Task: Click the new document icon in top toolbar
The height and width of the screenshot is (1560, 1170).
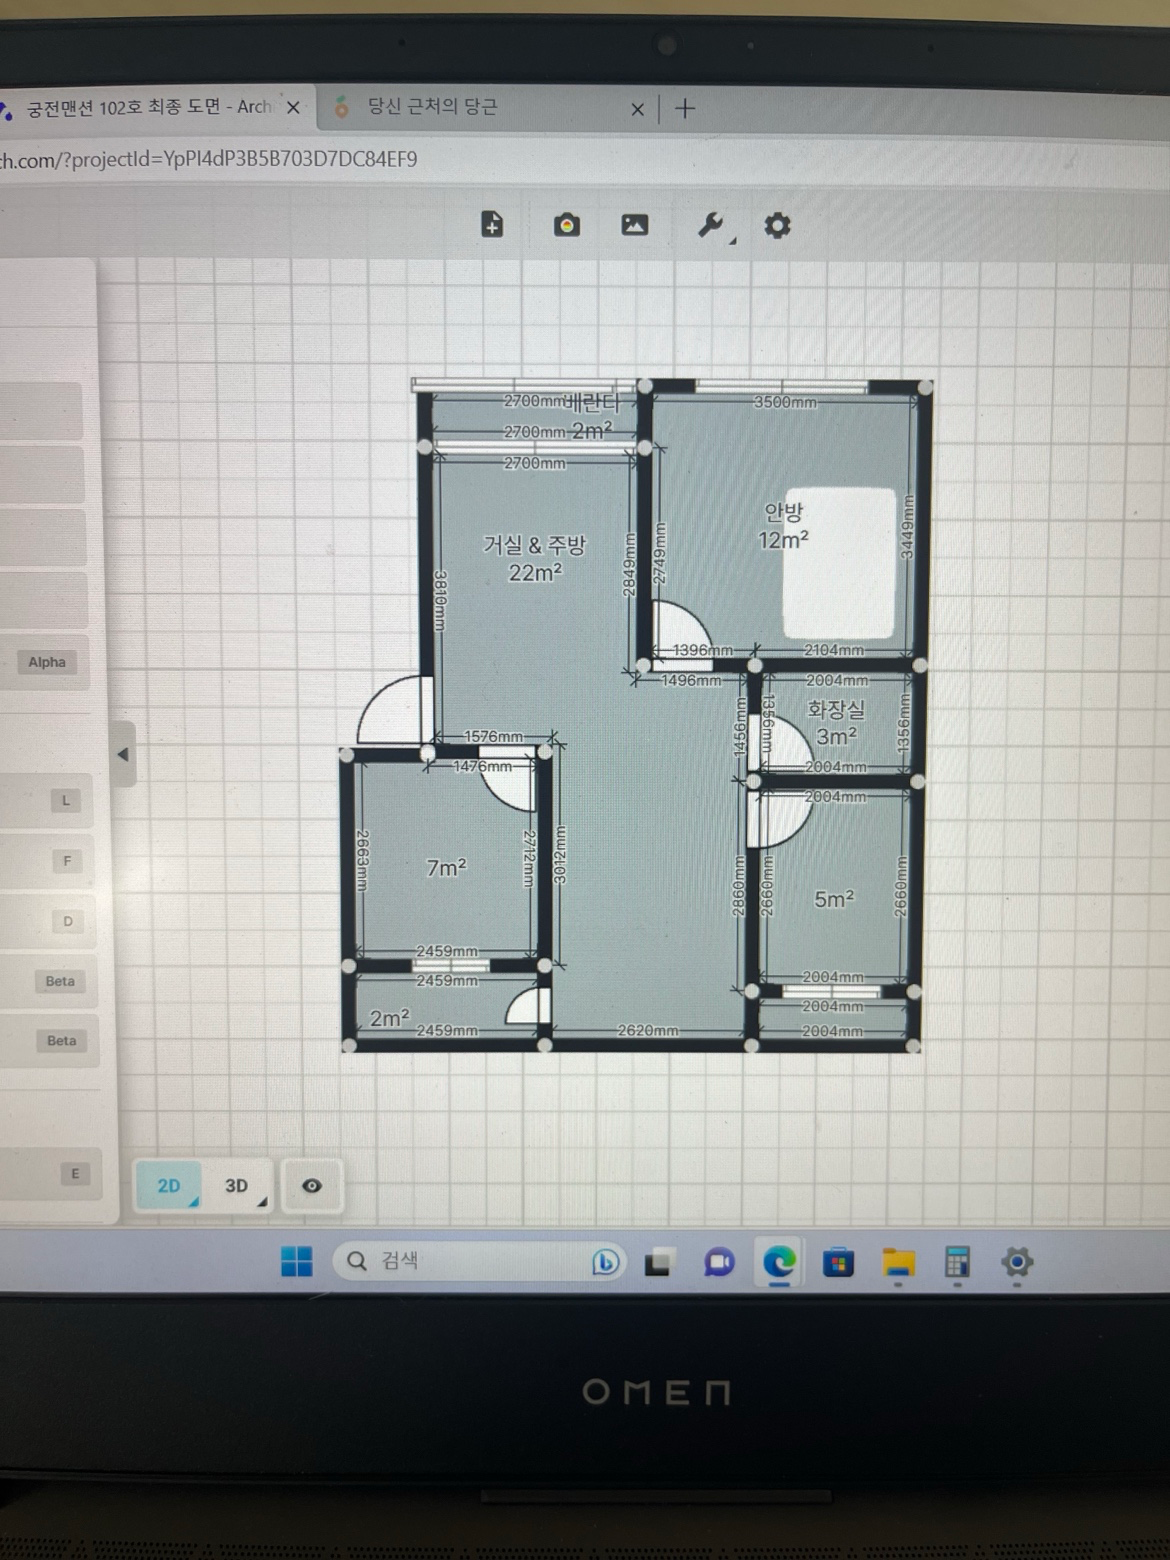Action: point(492,224)
